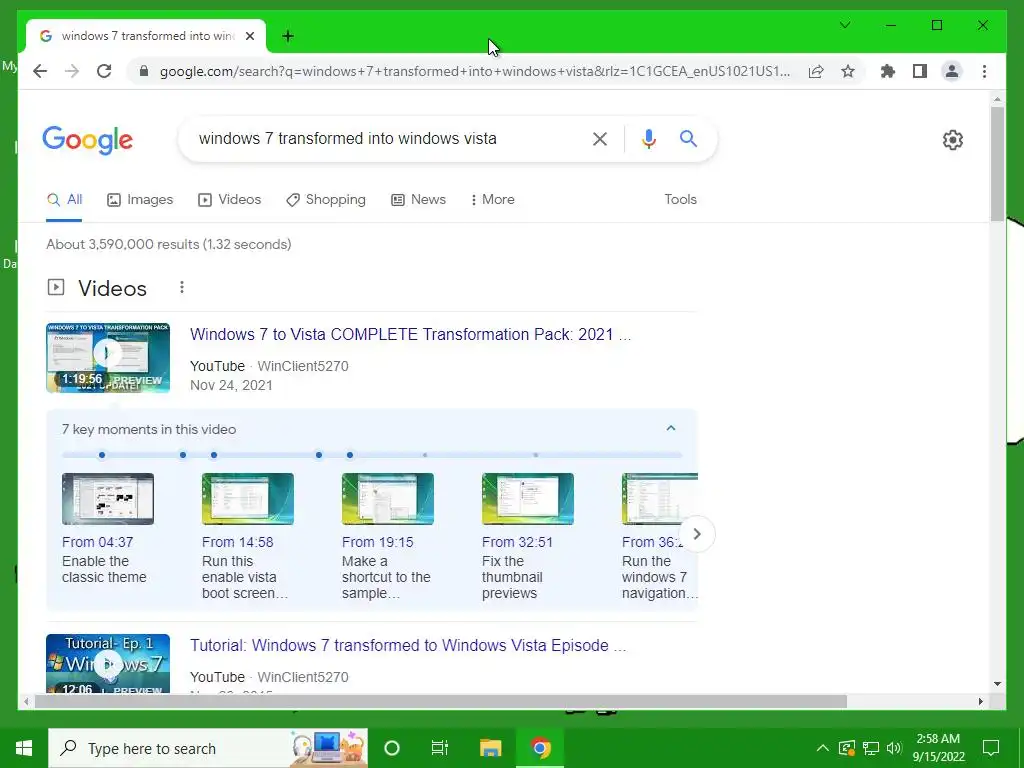This screenshot has width=1024, height=768.
Task: Go forward to the next page
Action: point(72,71)
